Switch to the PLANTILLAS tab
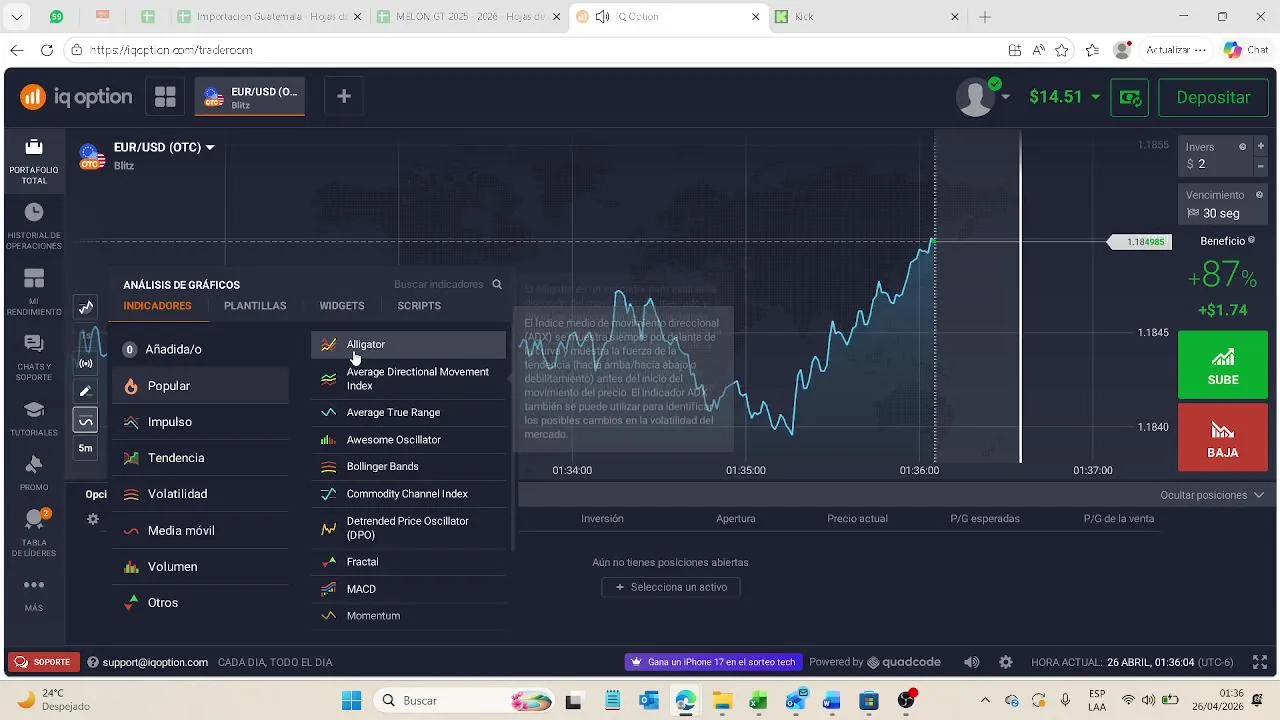This screenshot has width=1280, height=720. click(255, 306)
